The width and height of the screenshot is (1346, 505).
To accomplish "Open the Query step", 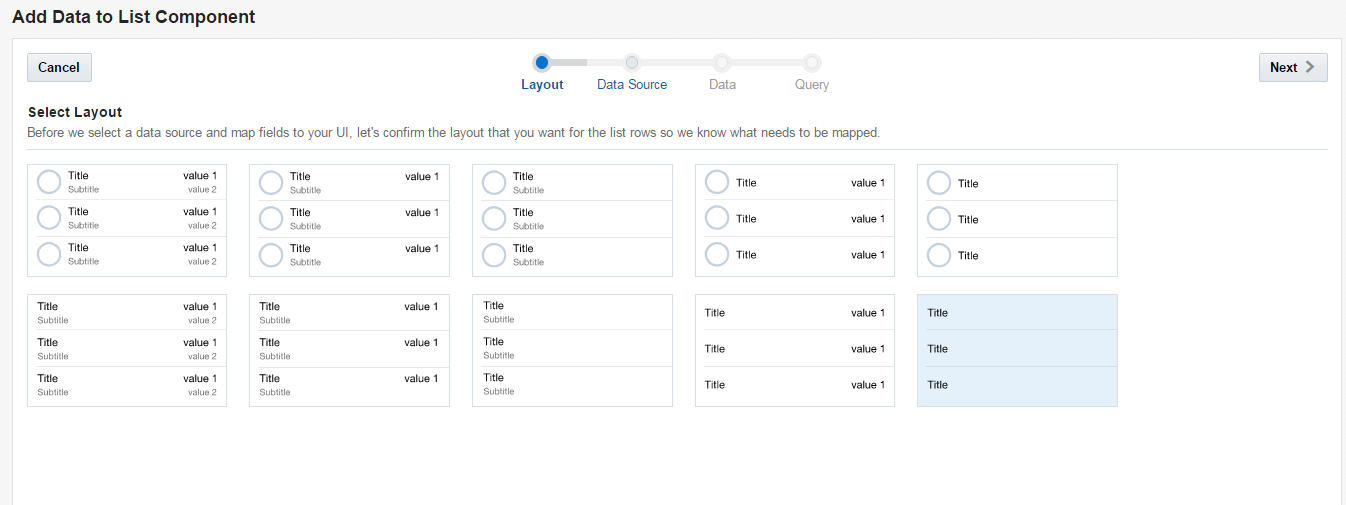I will (x=812, y=62).
